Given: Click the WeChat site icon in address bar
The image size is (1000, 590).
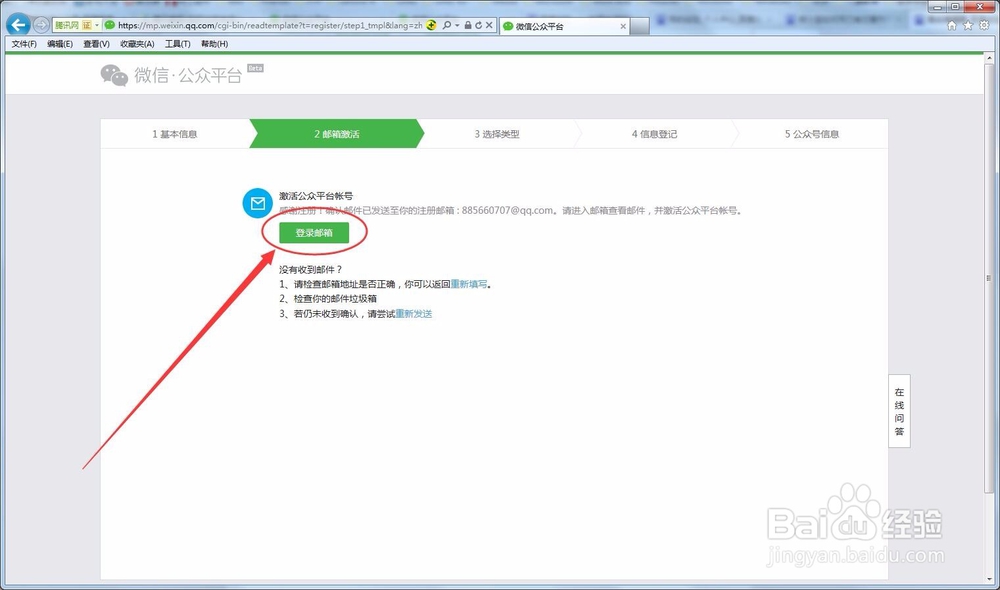Looking at the screenshot, I should (x=110, y=26).
